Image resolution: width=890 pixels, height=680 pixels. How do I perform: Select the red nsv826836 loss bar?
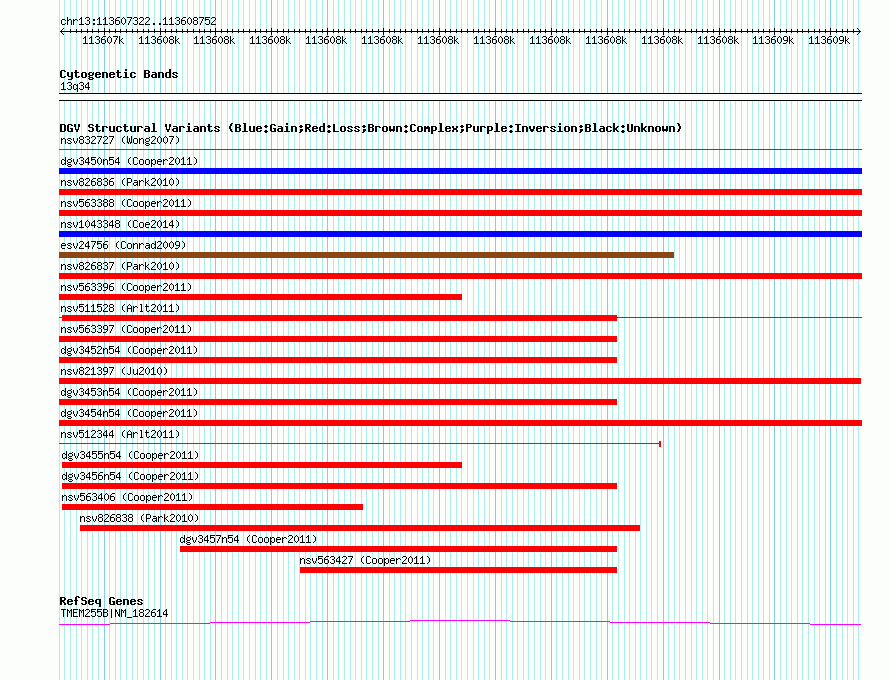tap(460, 192)
